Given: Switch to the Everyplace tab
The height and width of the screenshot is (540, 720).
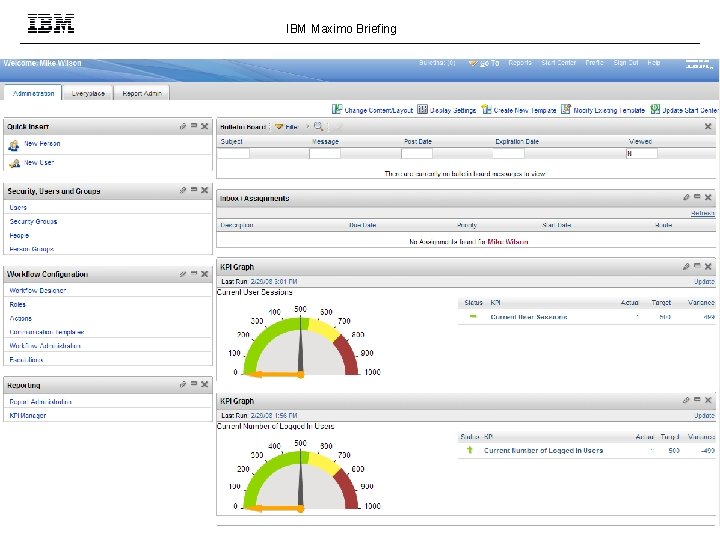Looking at the screenshot, I should coord(88,93).
